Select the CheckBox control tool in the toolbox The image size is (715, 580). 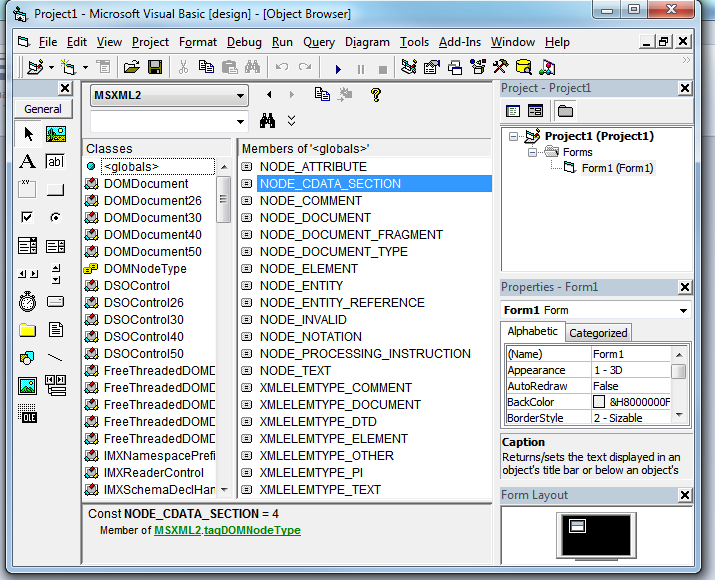click(27, 218)
